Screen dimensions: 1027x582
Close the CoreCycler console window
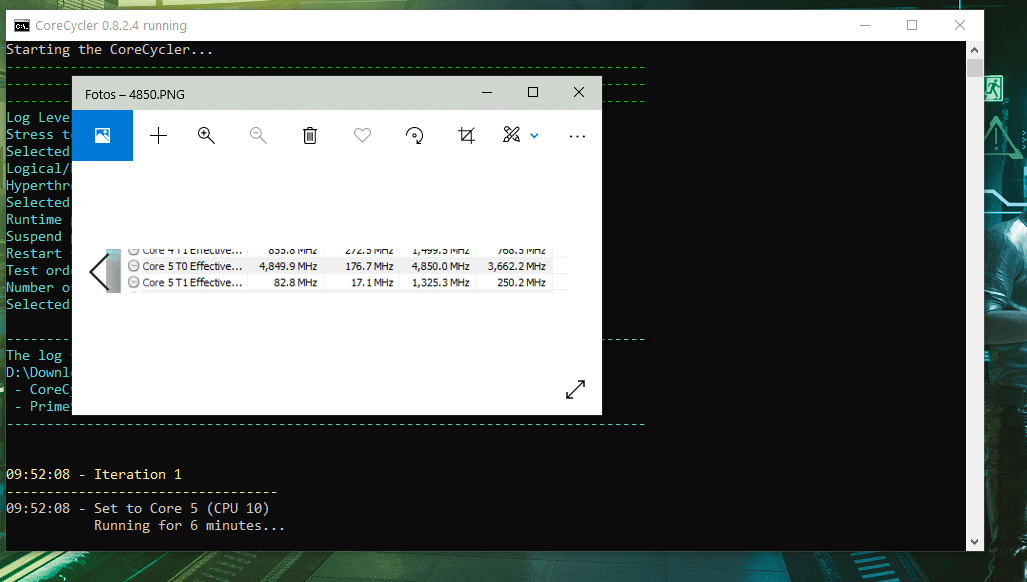[960, 25]
